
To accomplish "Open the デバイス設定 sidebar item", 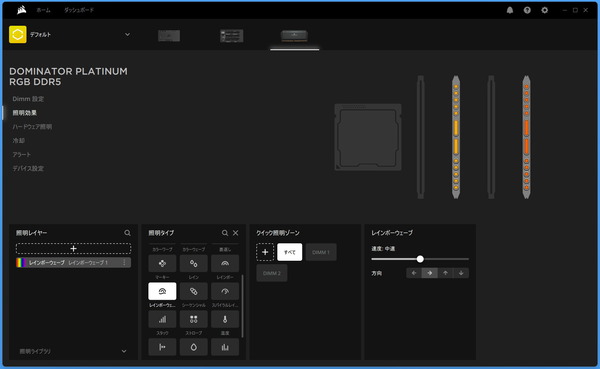I will pyautogui.click(x=28, y=168).
